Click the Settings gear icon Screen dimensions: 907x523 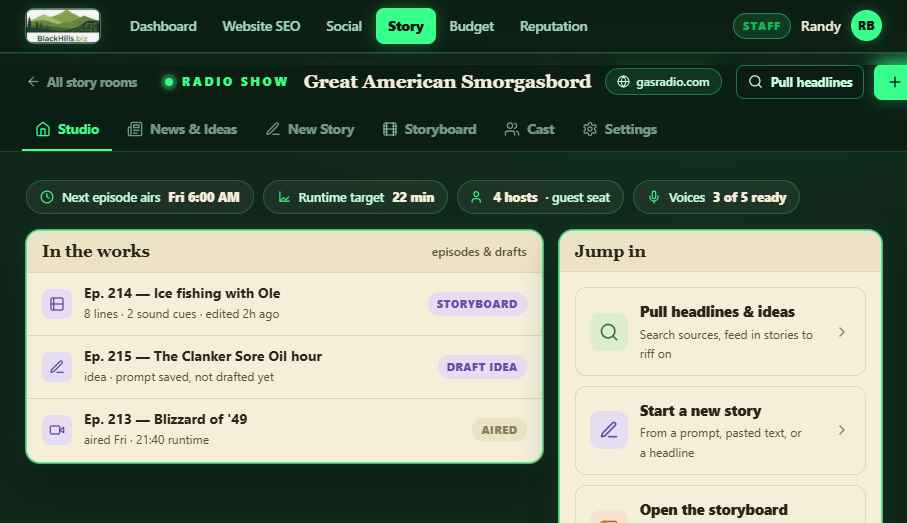click(589, 129)
